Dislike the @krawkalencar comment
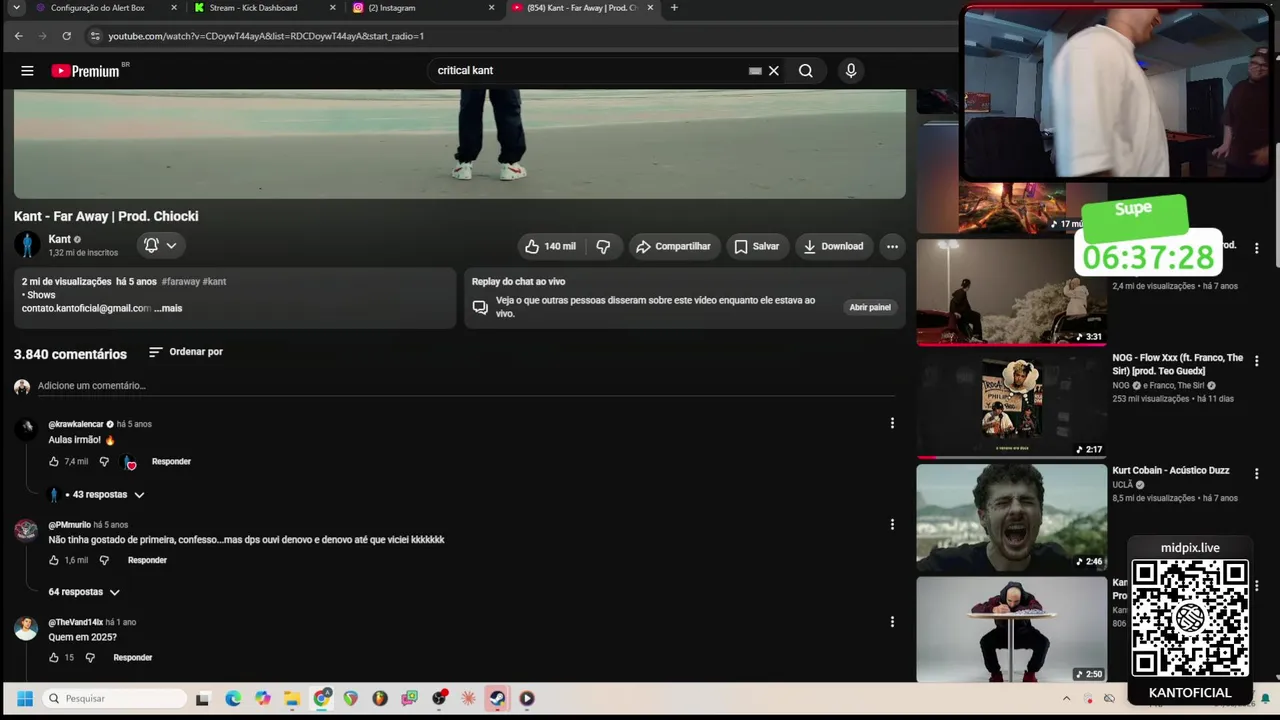Screen dimensions: 1280x720 (x=104, y=461)
